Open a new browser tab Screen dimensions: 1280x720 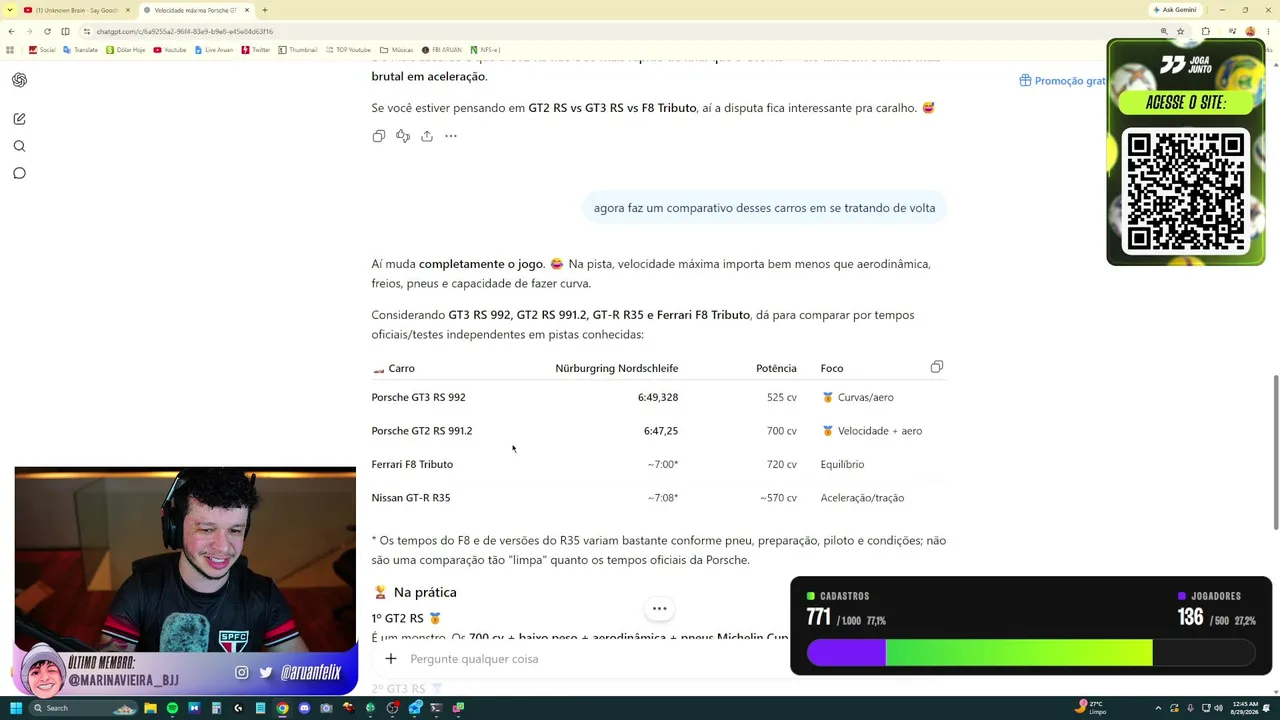click(264, 10)
